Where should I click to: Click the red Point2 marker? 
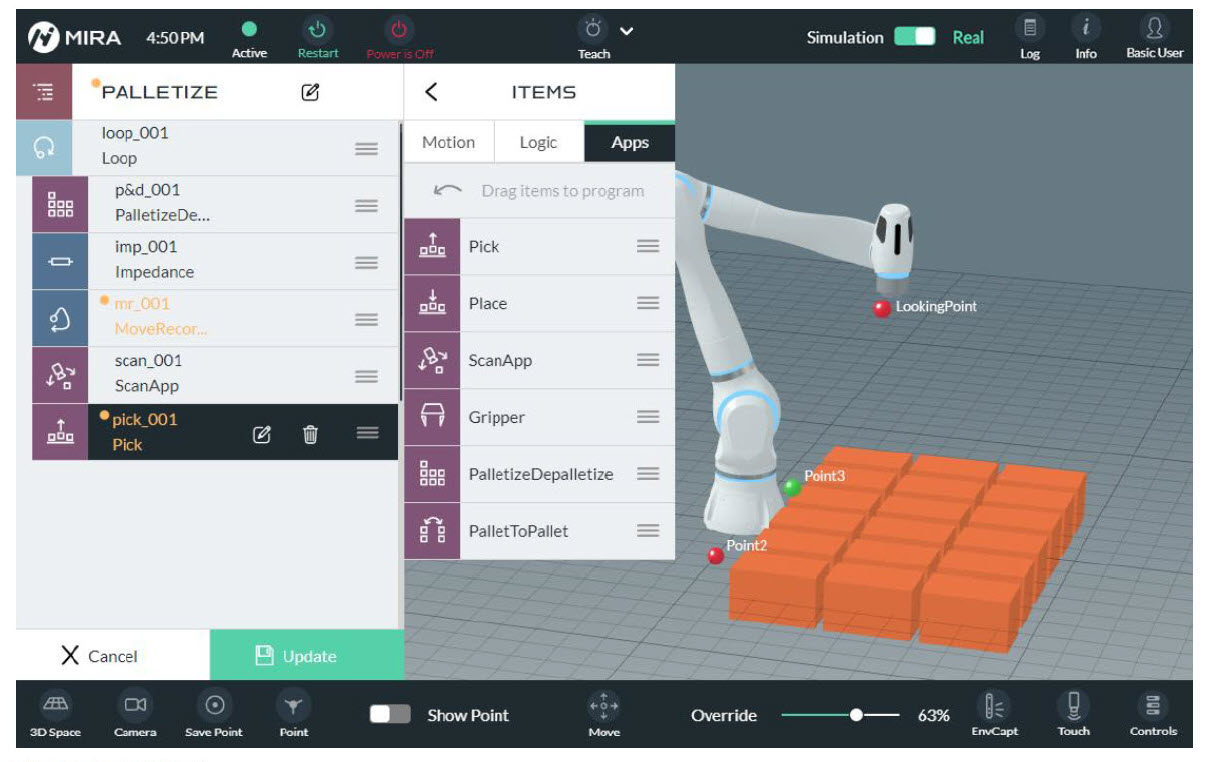[x=716, y=555]
